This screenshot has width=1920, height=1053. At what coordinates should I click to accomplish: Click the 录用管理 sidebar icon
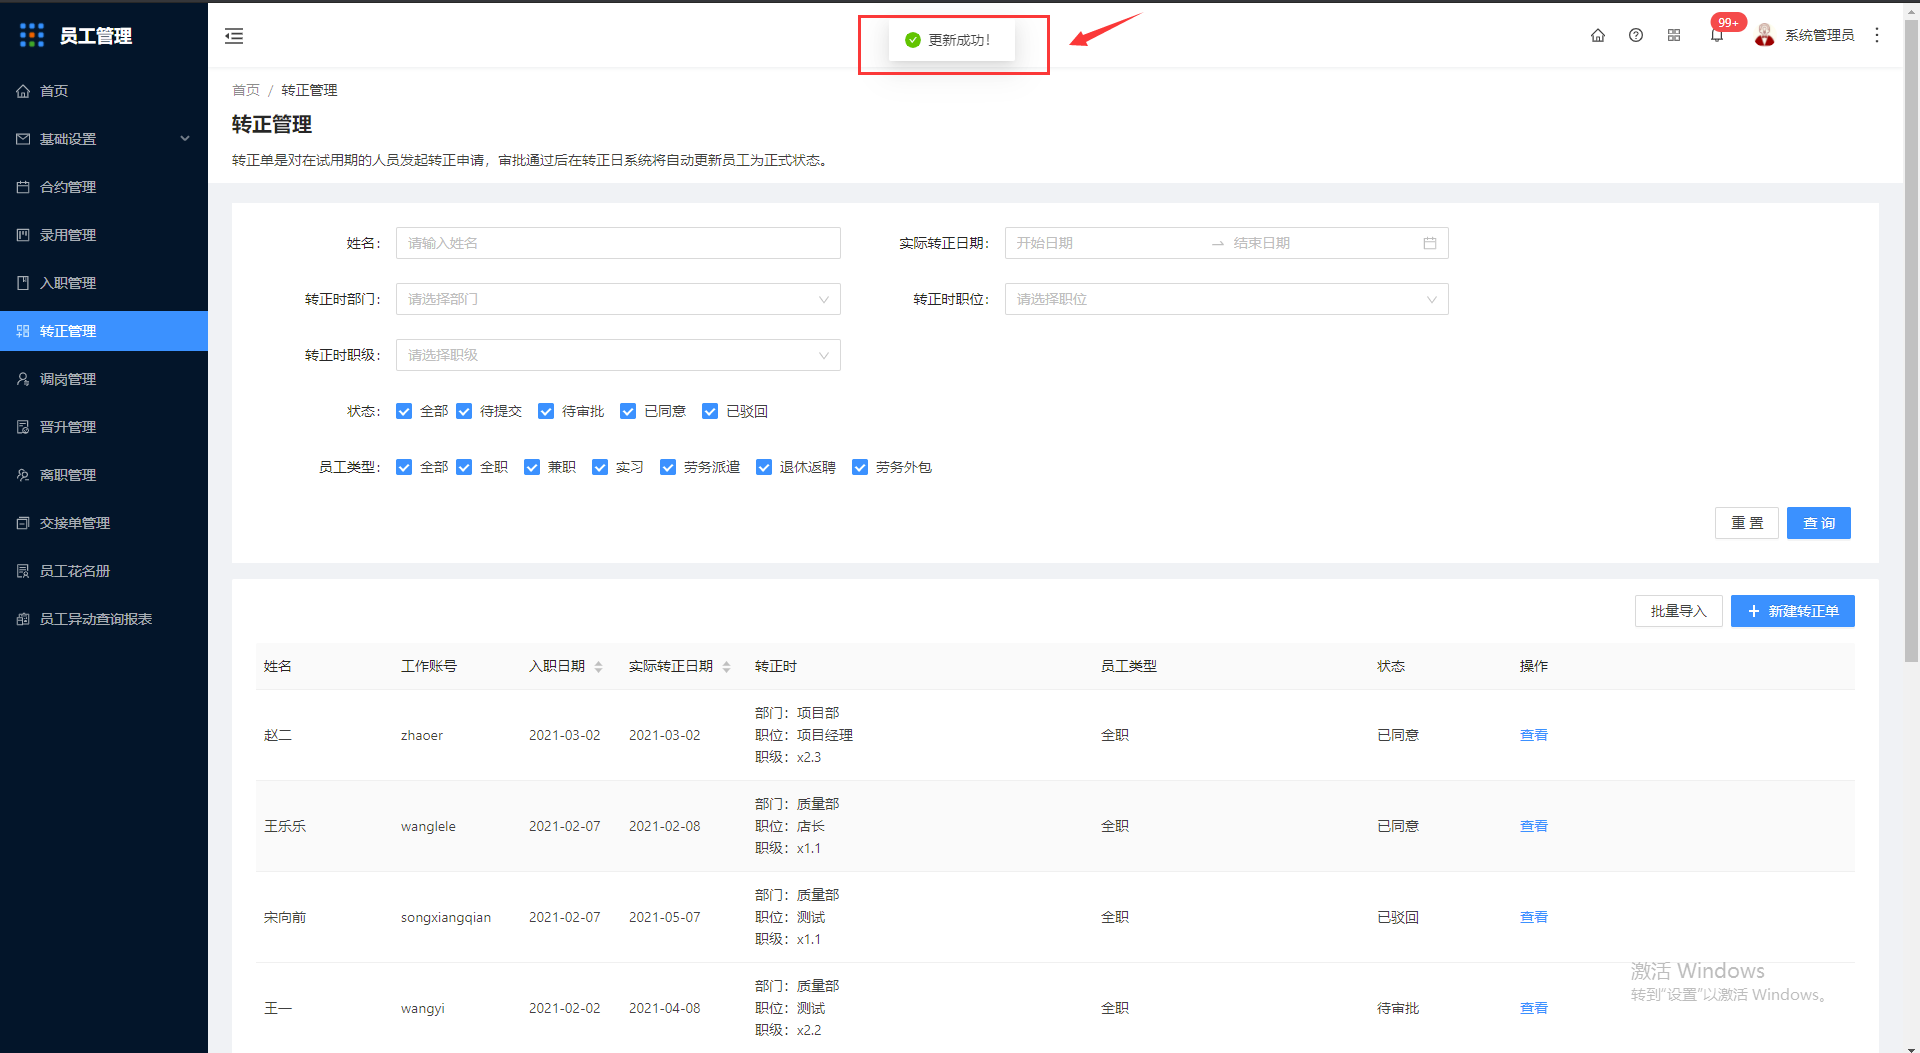coord(23,235)
